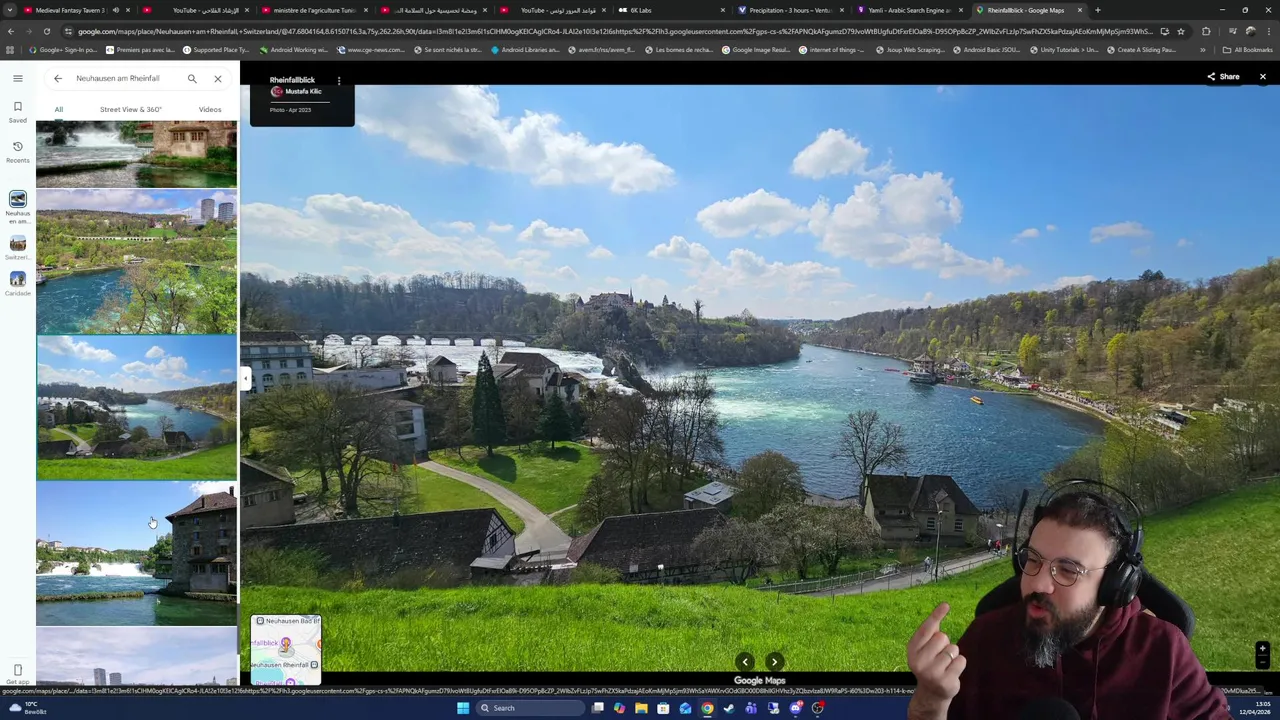Screen dimensions: 1280x720
Task: Bookmark this page with the star icon
Action: 1180,31
